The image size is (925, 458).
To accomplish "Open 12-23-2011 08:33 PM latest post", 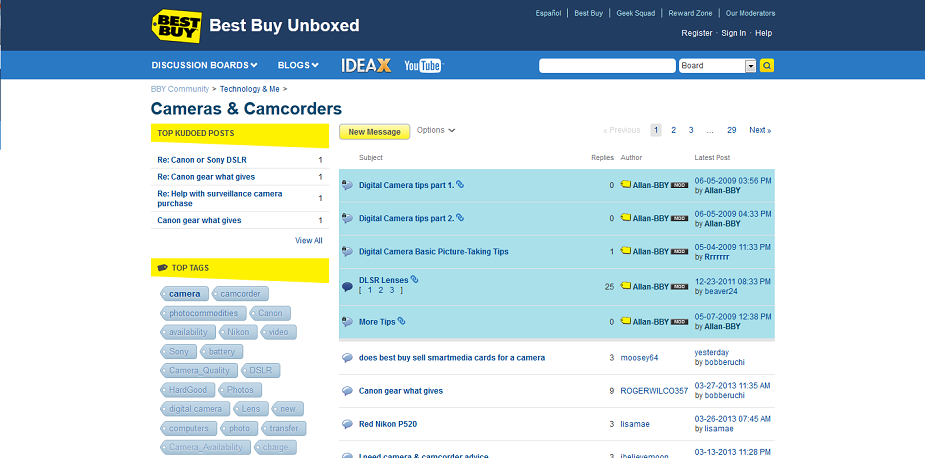I will click(733, 282).
